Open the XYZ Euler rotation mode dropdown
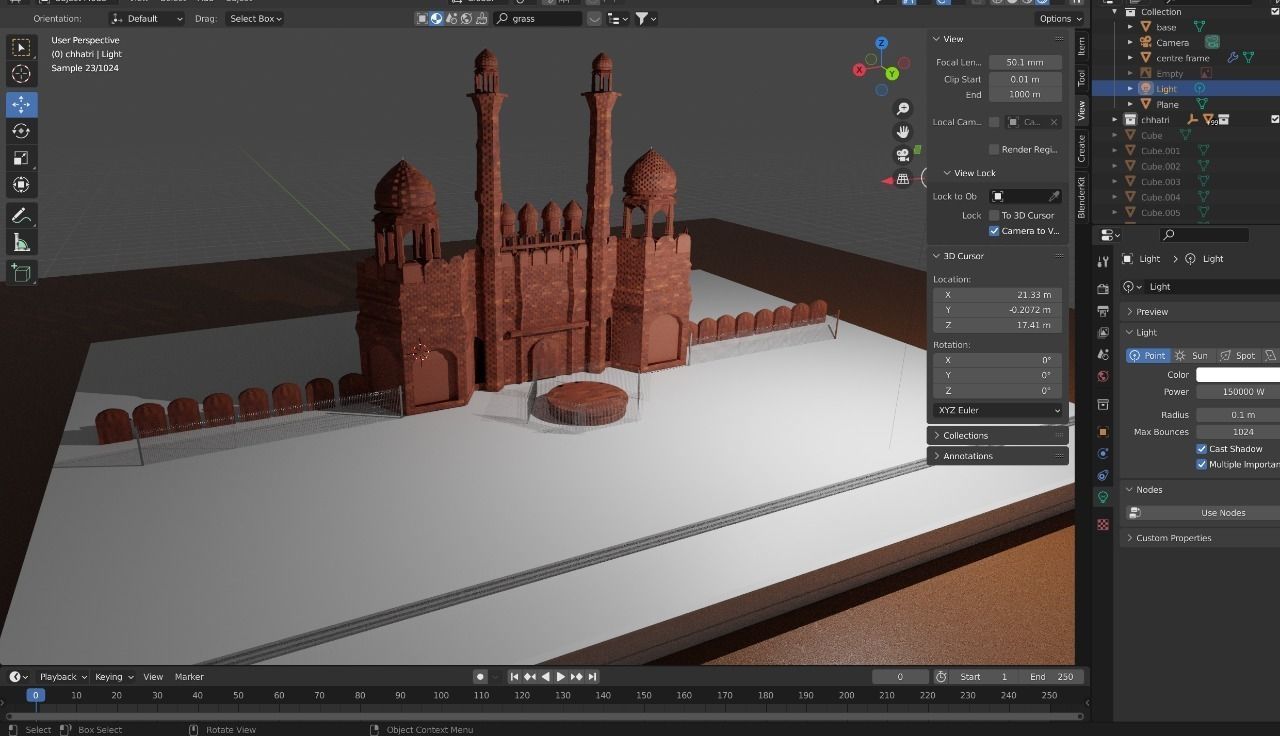This screenshot has width=1280, height=736. click(998, 410)
